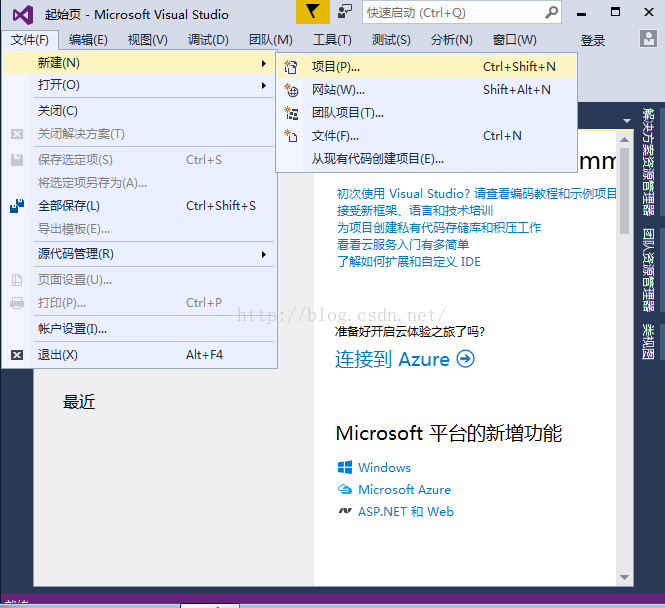Open the send feedback icon
665x608 pixels.
click(x=345, y=11)
